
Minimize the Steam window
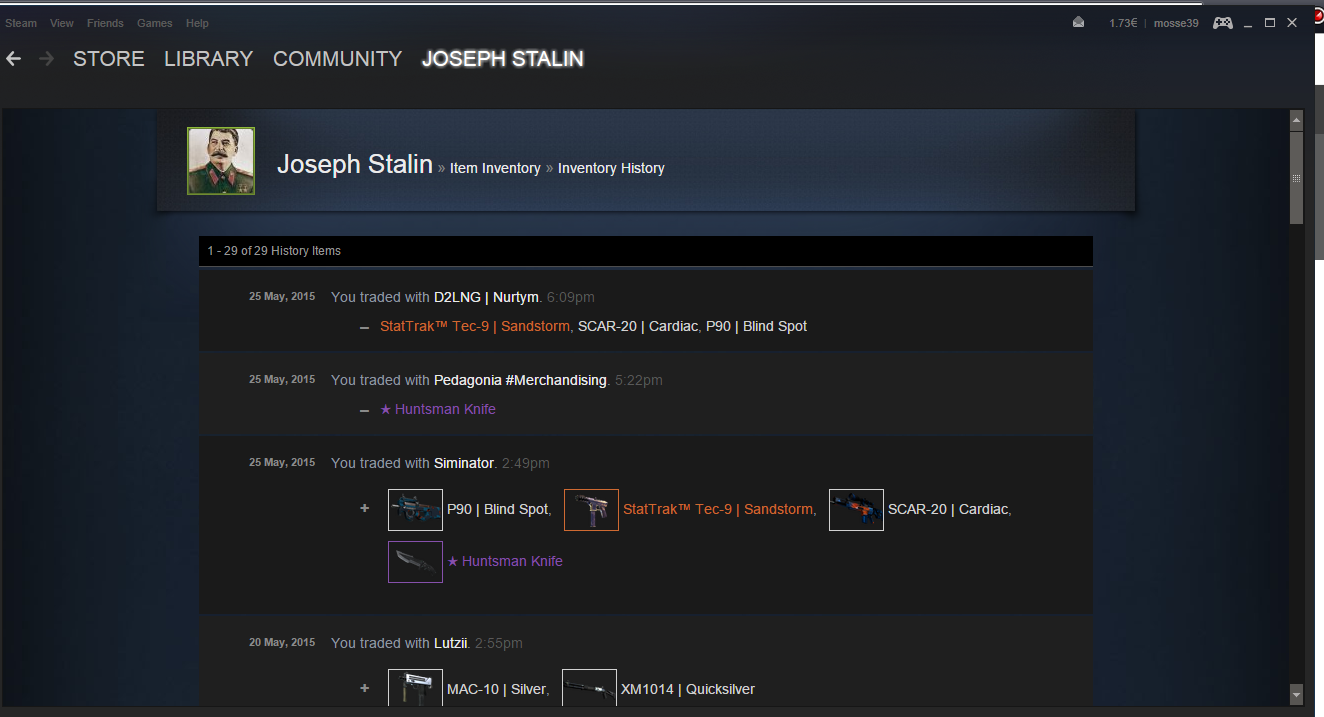(1249, 23)
